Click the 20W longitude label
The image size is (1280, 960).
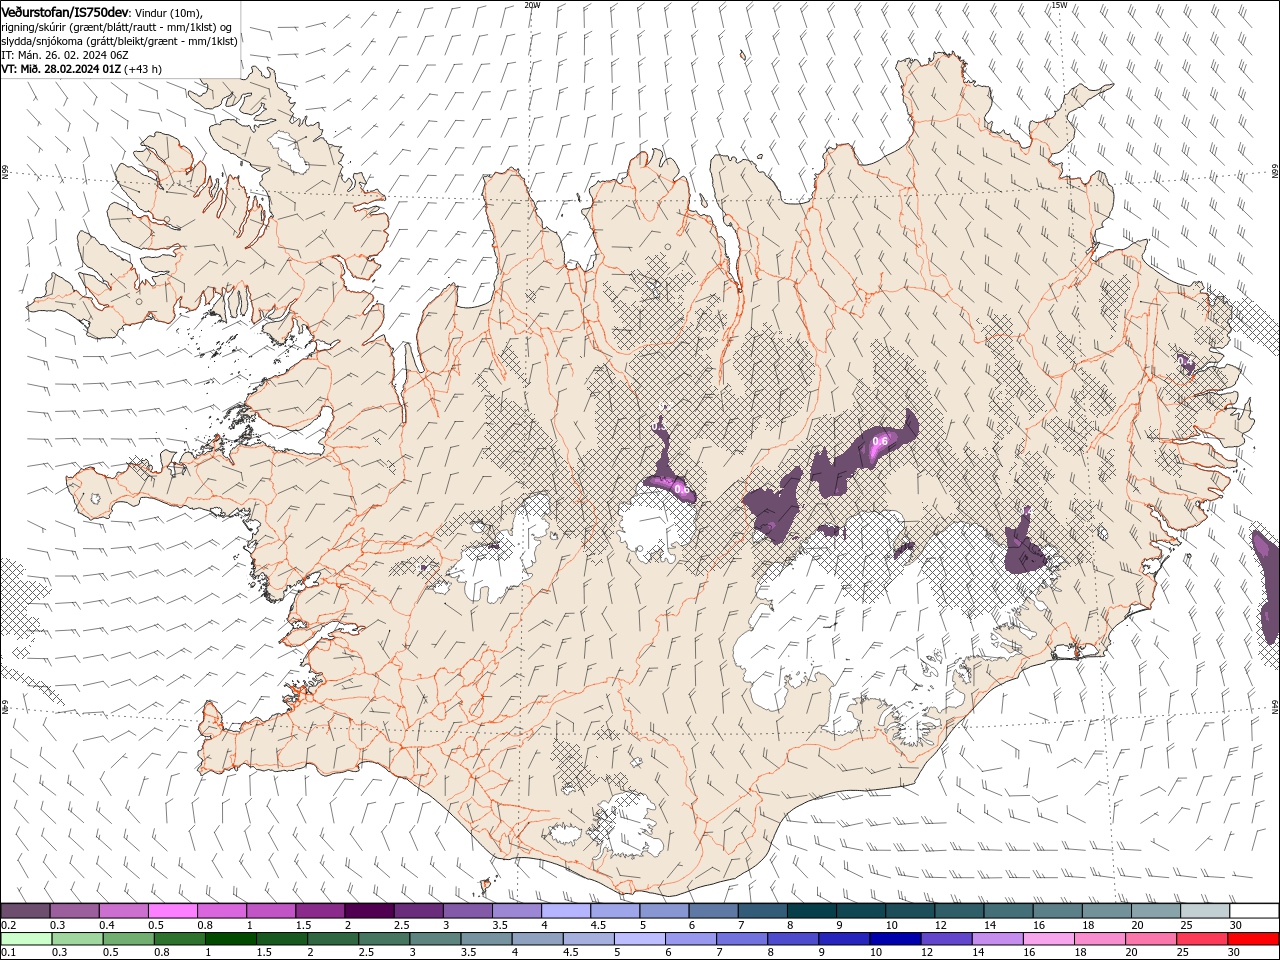pos(532,4)
